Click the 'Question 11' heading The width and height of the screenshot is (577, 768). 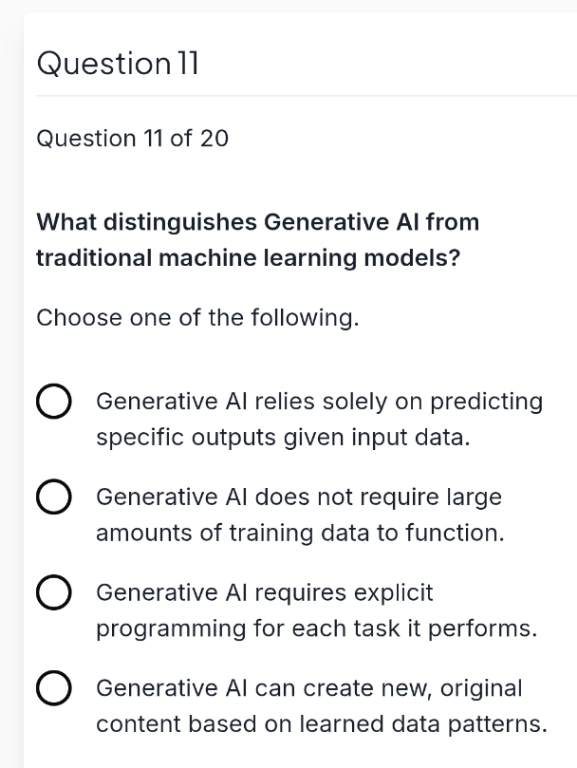tap(118, 64)
